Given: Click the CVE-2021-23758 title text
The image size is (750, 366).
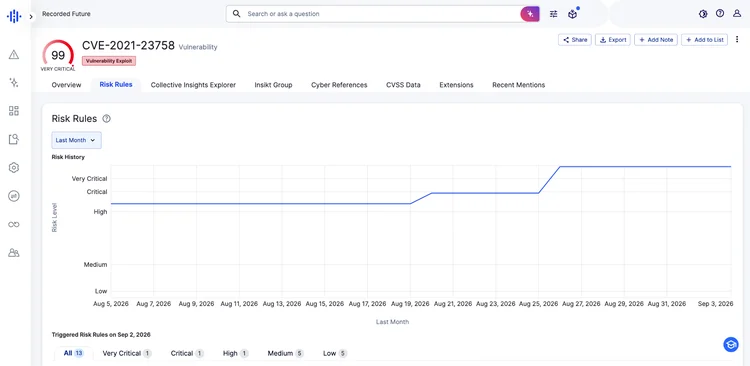Looking at the screenshot, I should pos(128,45).
